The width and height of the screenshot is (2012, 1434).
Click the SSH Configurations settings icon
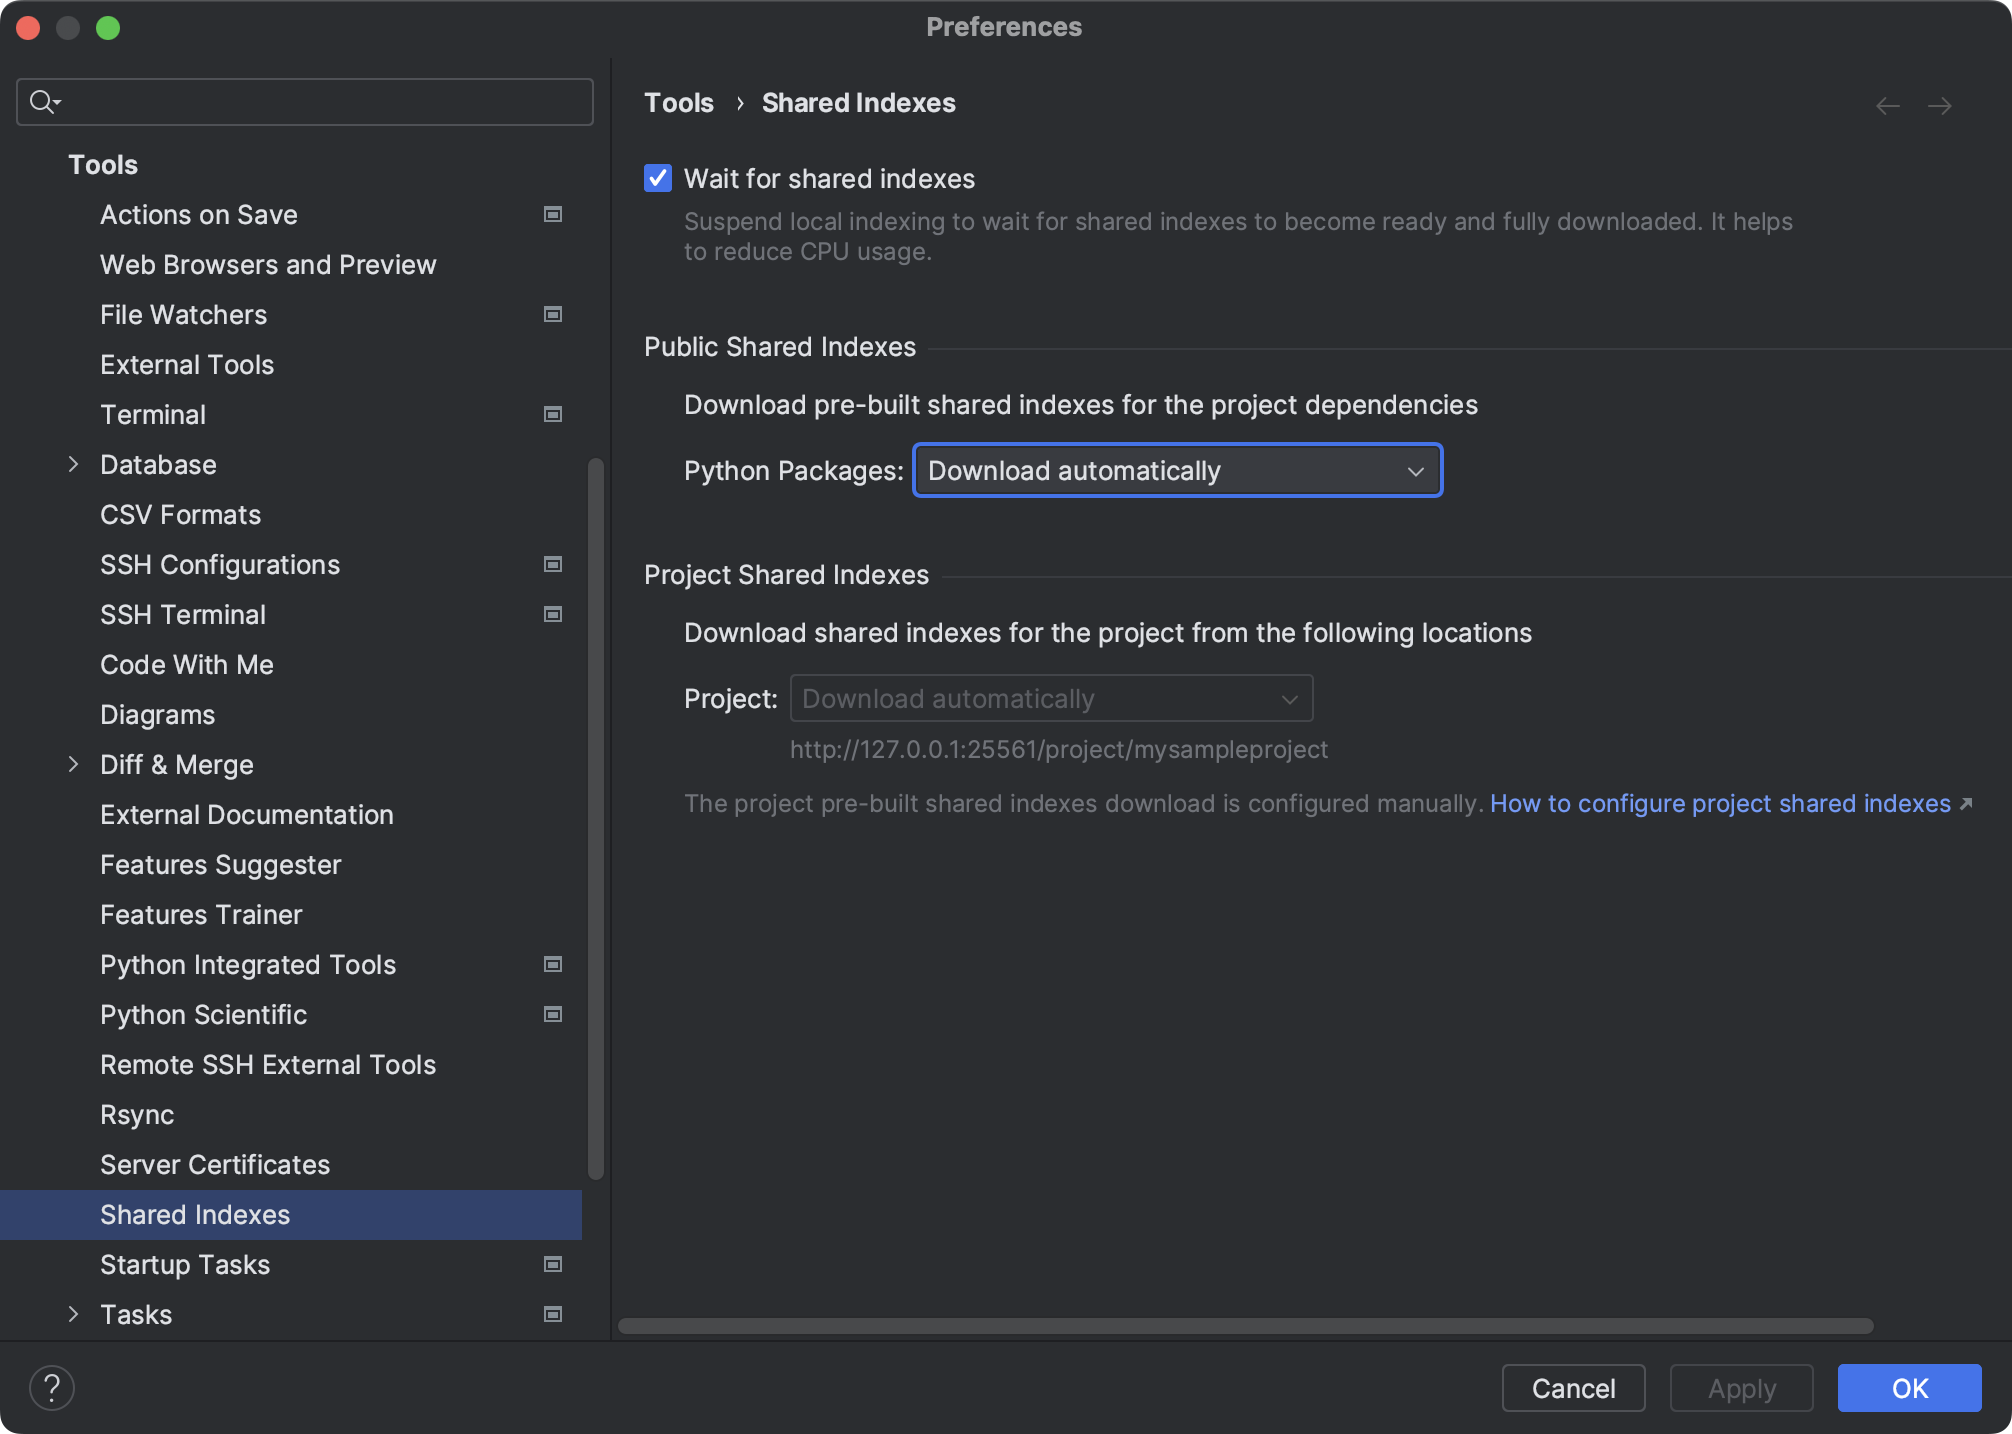click(554, 563)
